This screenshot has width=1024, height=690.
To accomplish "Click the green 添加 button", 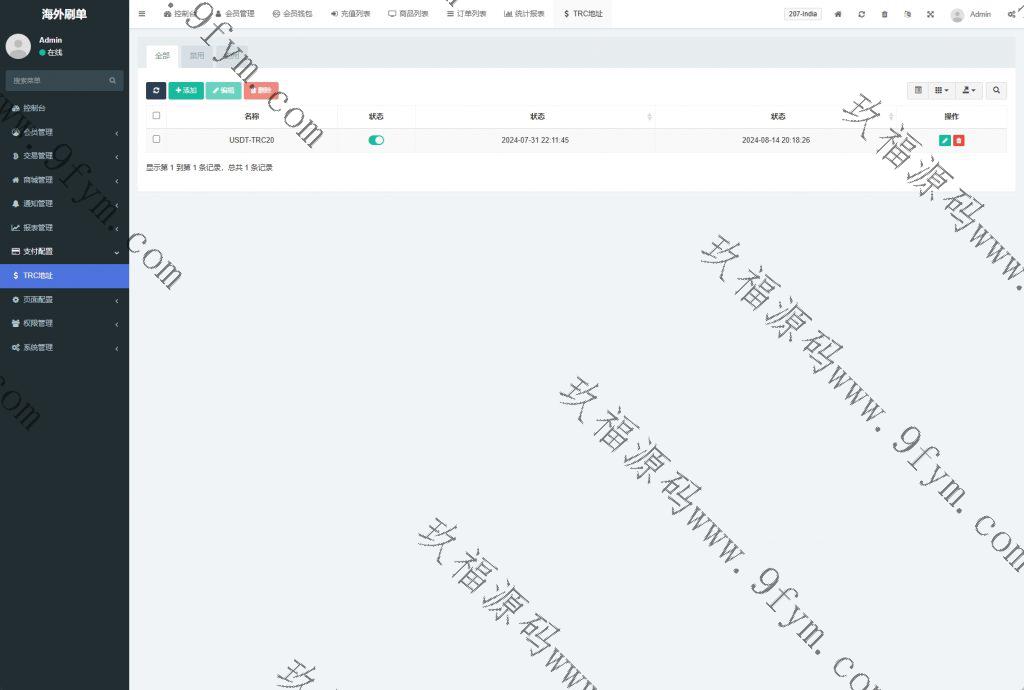I will pos(186,90).
